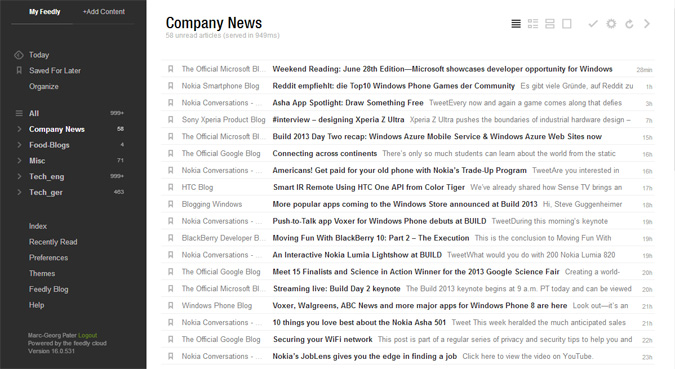Click the 'Sony Xperia Product Blog' source name

[x=223, y=120]
